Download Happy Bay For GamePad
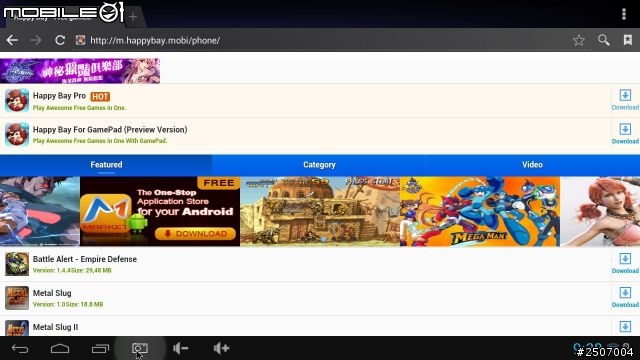 click(625, 134)
